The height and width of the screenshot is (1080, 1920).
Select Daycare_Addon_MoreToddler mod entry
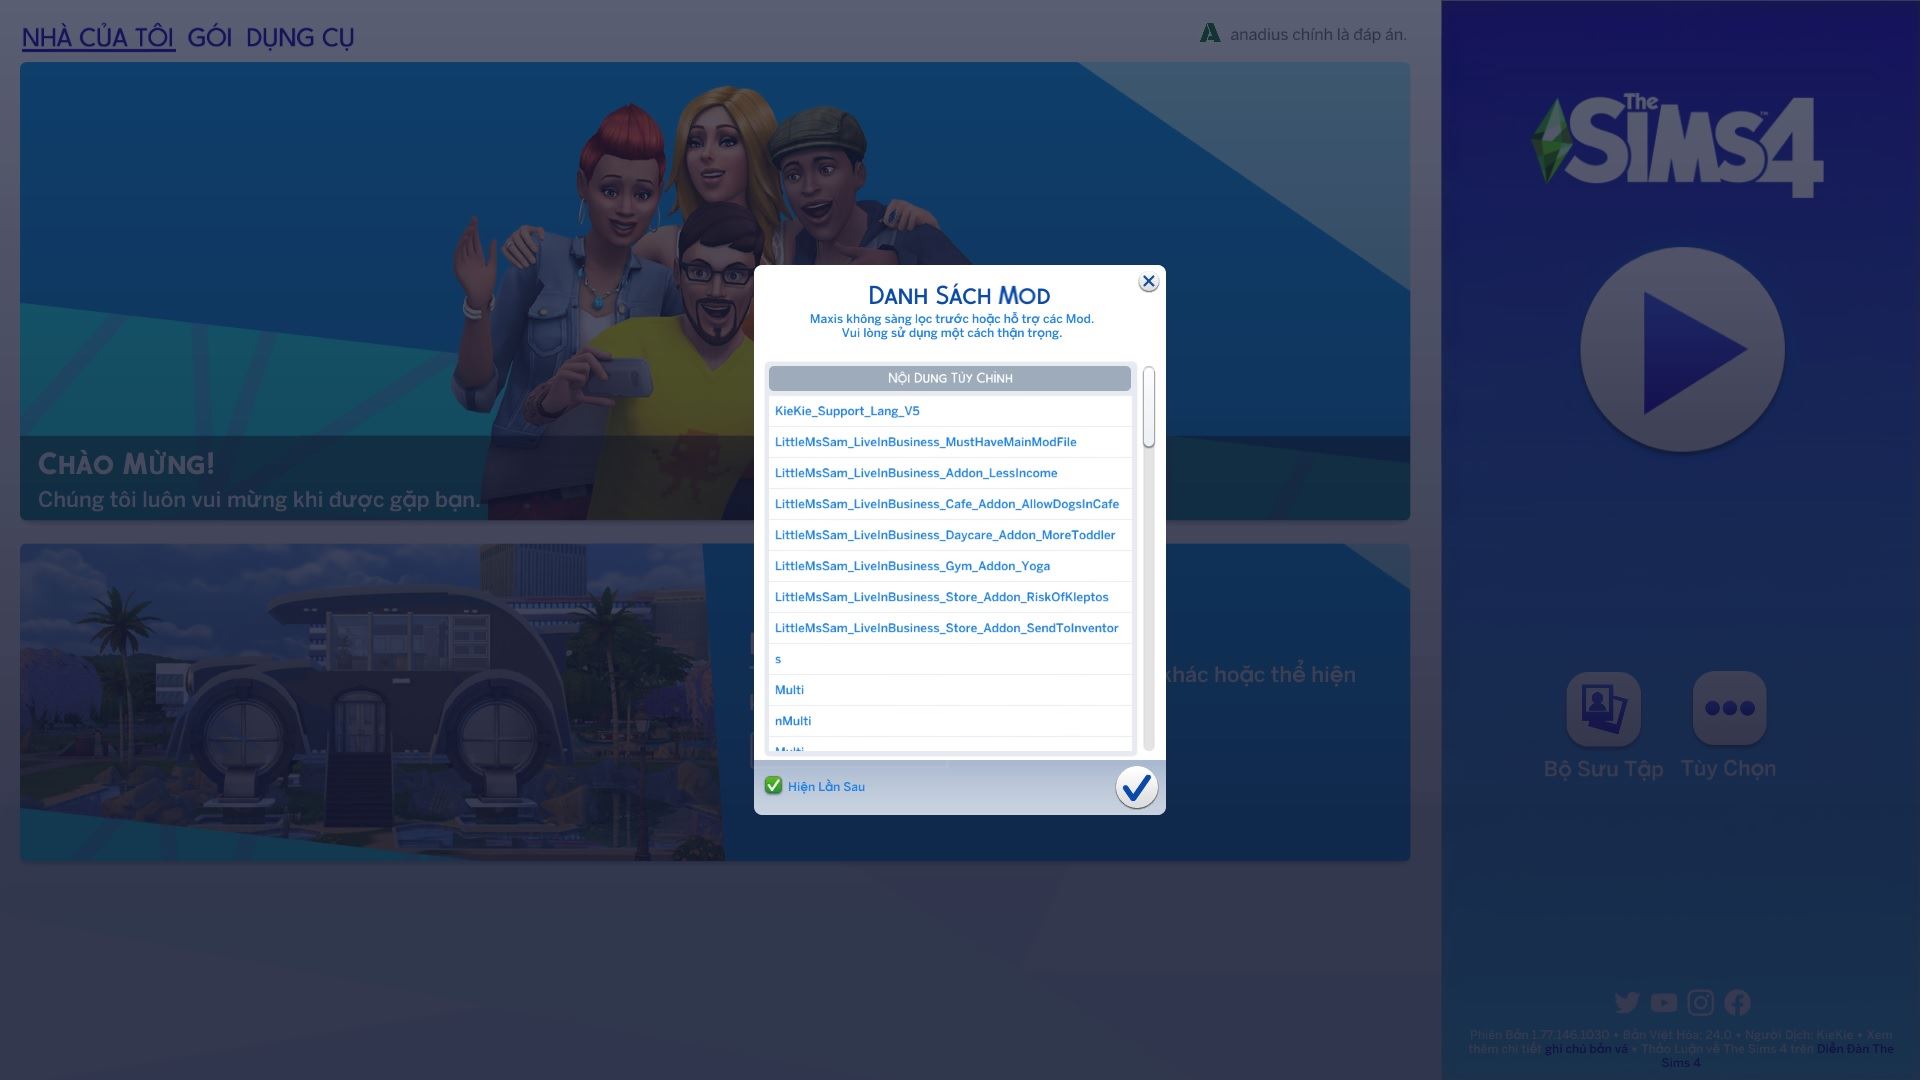pyautogui.click(x=950, y=535)
